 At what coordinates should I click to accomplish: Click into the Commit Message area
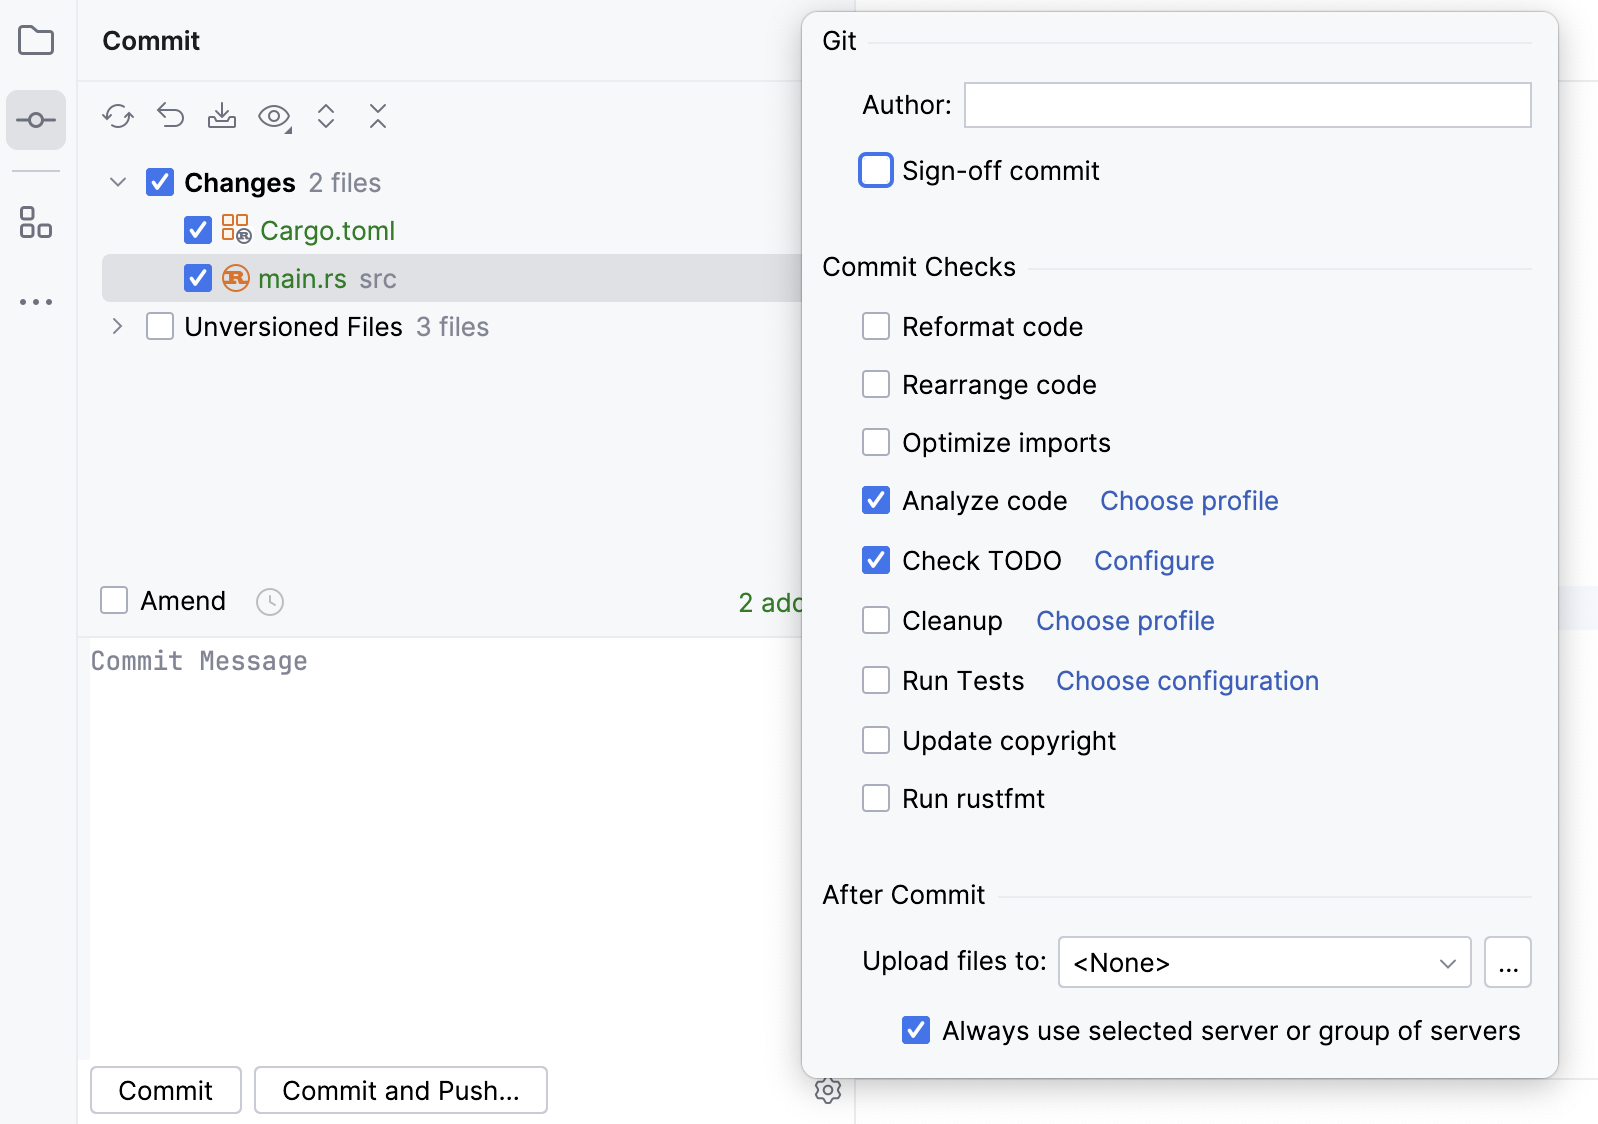click(x=445, y=848)
